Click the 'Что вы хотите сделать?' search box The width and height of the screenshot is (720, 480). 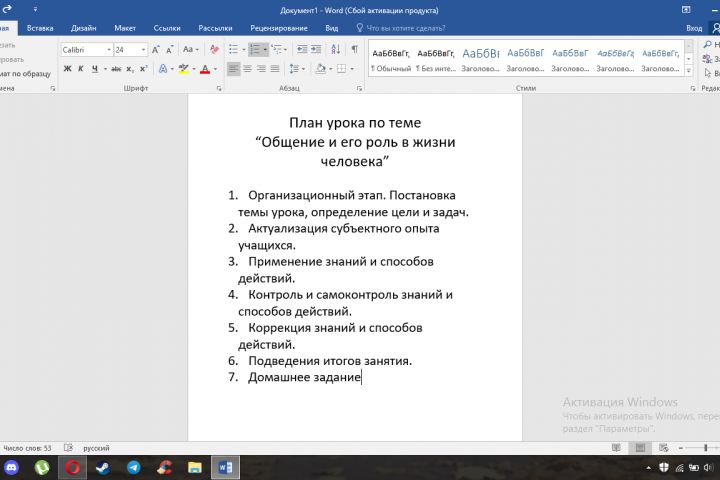[x=401, y=28]
